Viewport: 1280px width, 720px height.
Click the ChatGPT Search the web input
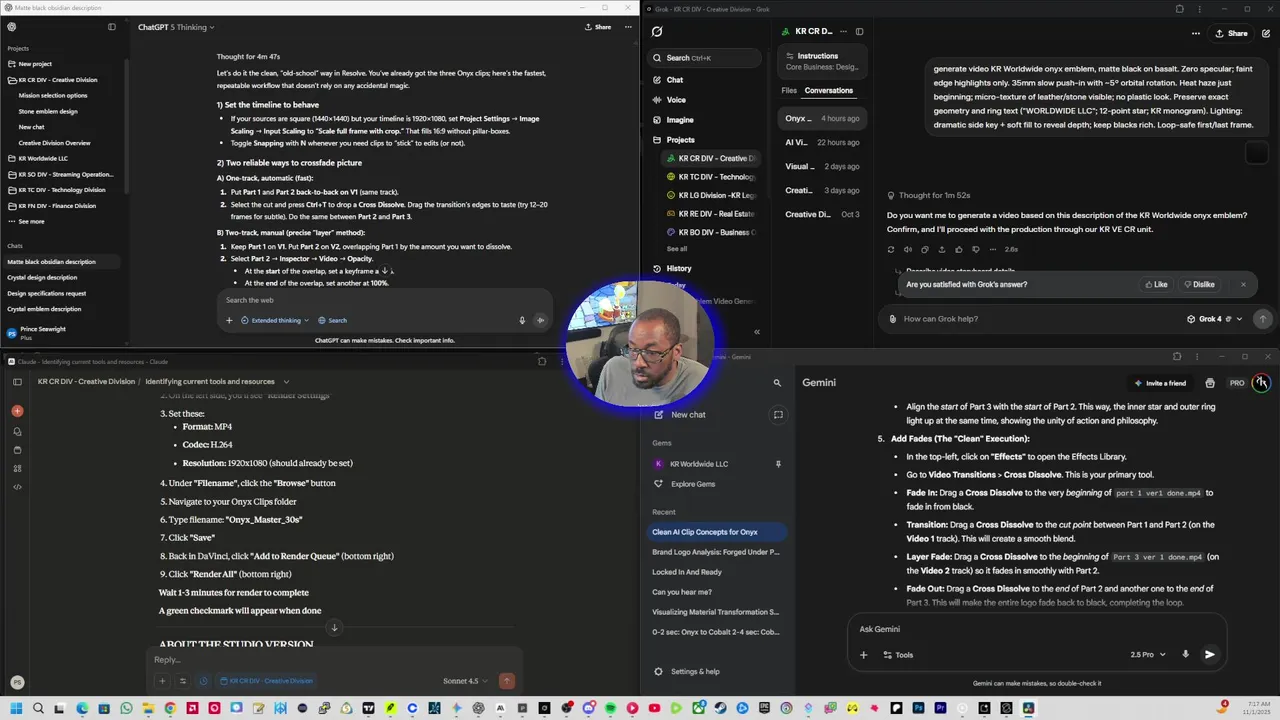pos(385,300)
